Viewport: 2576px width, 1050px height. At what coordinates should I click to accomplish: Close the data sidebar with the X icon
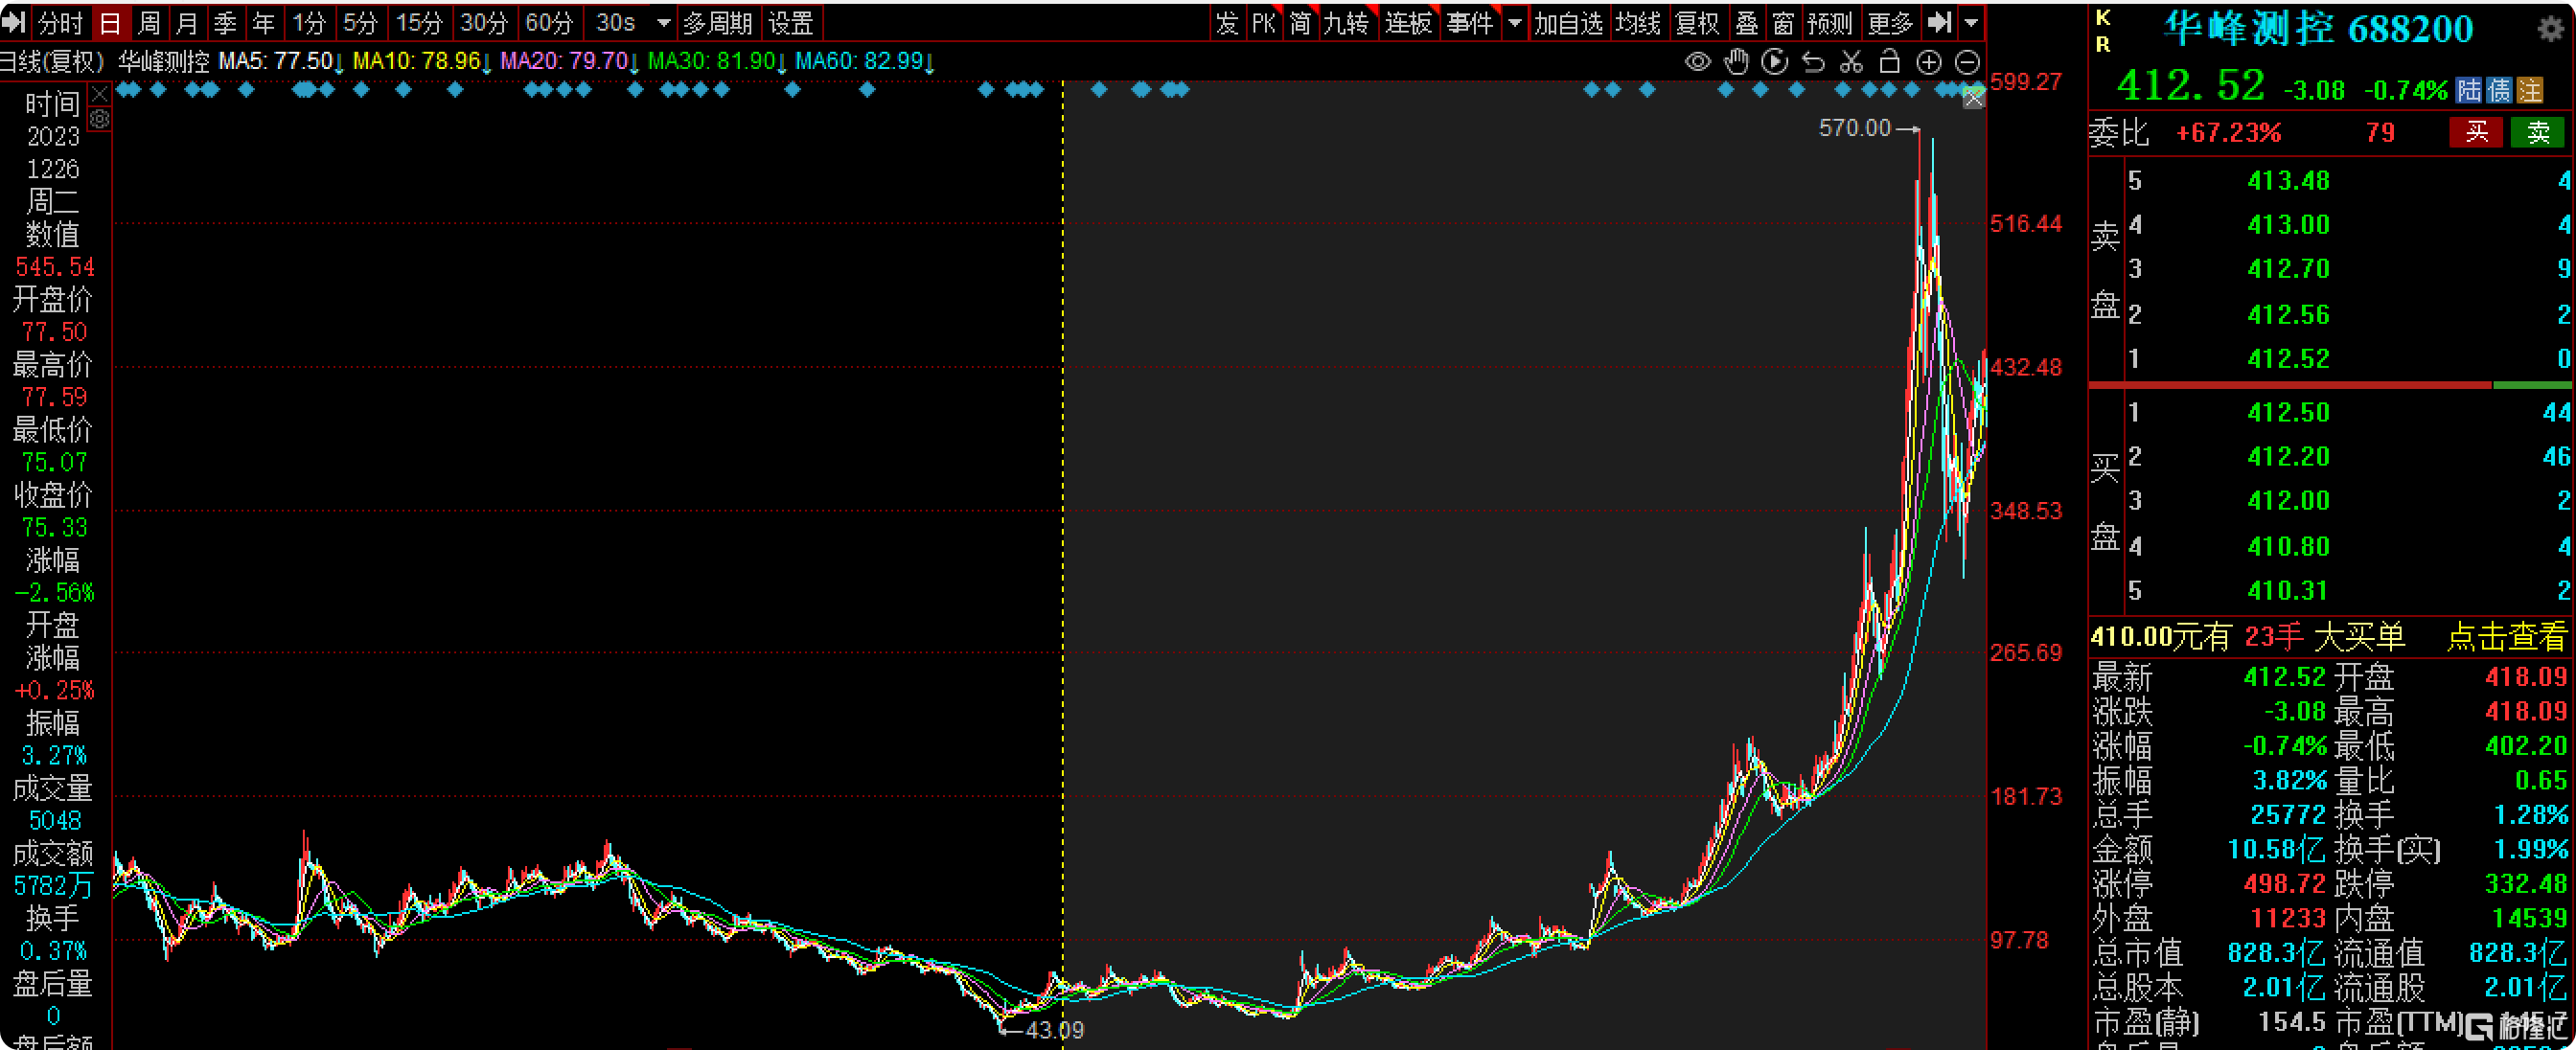(x=99, y=95)
